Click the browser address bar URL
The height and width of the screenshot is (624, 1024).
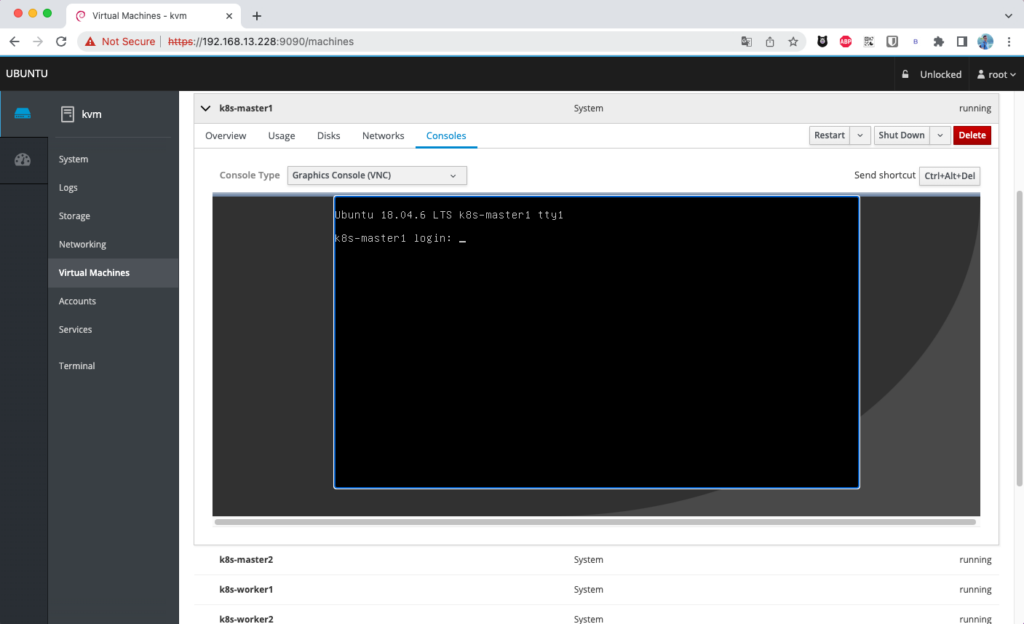tap(261, 41)
